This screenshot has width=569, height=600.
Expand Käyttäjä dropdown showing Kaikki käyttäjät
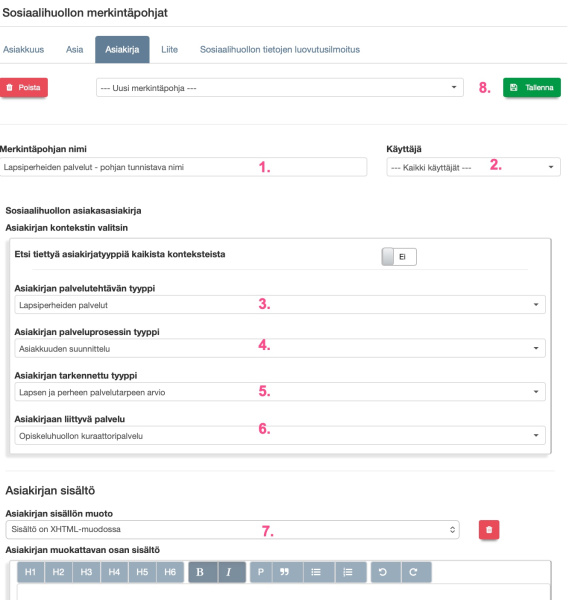[473, 167]
